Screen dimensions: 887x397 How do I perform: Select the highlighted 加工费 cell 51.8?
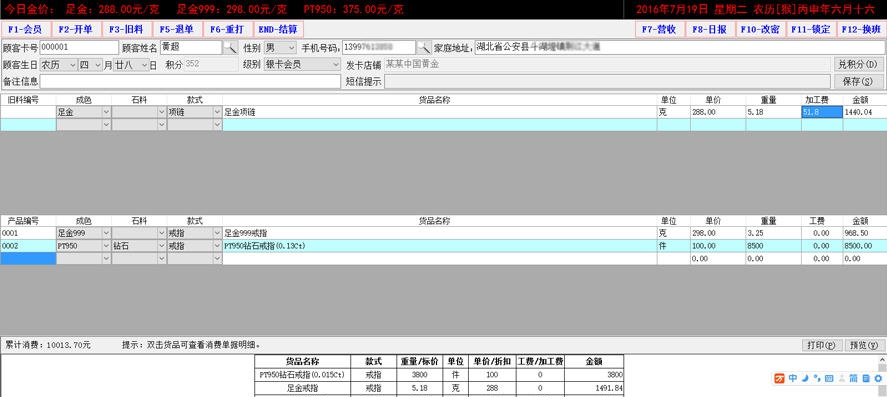pyautogui.click(x=822, y=112)
